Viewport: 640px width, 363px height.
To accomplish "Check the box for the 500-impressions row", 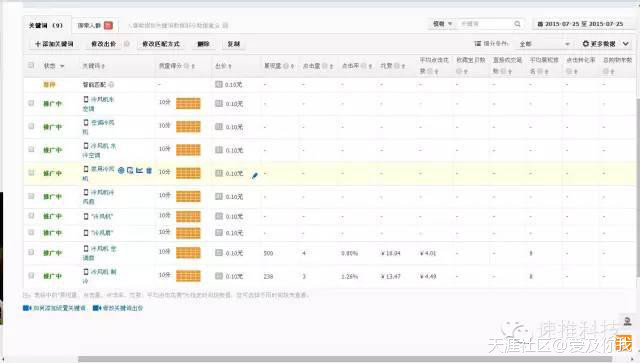I will click(x=31, y=252).
